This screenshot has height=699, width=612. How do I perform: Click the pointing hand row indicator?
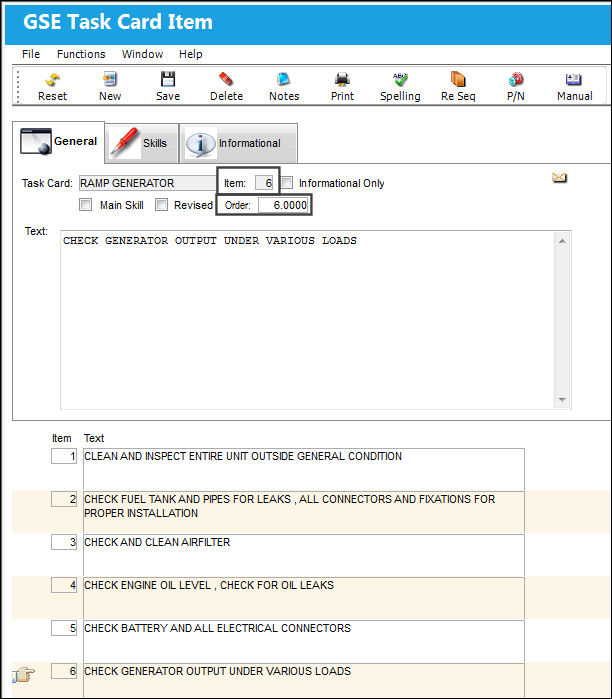pos(23,674)
